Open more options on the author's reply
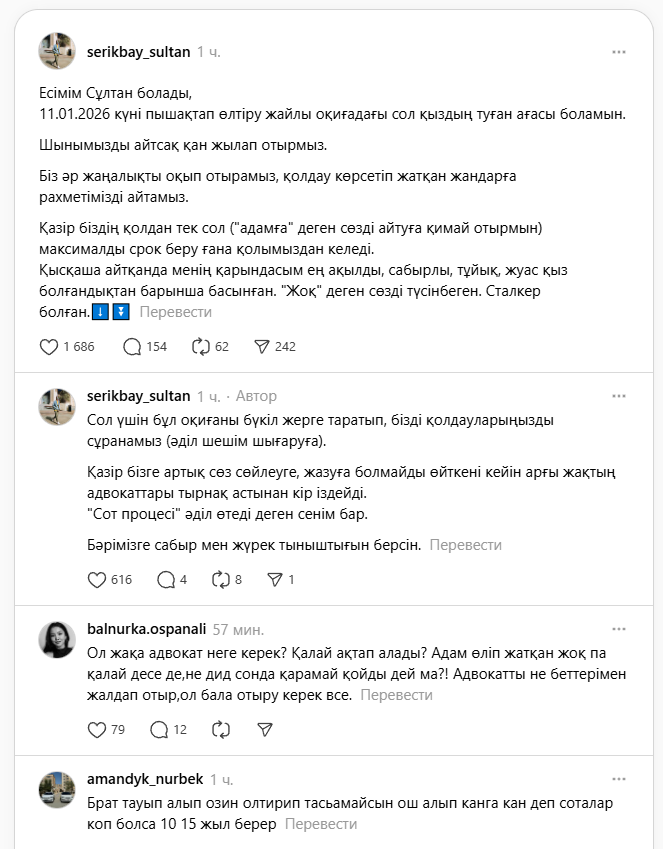 tap(619, 397)
